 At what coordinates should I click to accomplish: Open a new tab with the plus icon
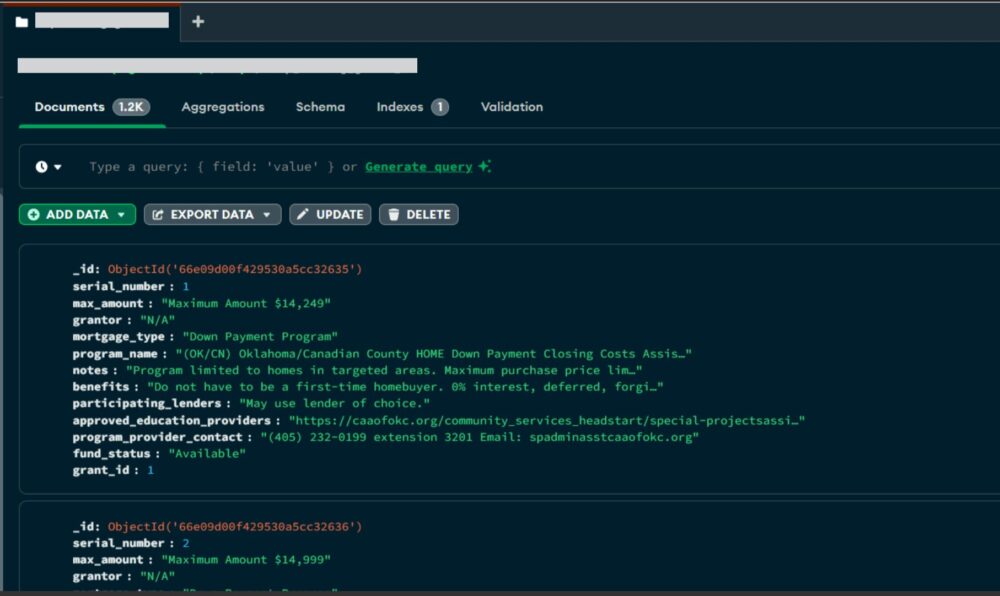coord(198,21)
